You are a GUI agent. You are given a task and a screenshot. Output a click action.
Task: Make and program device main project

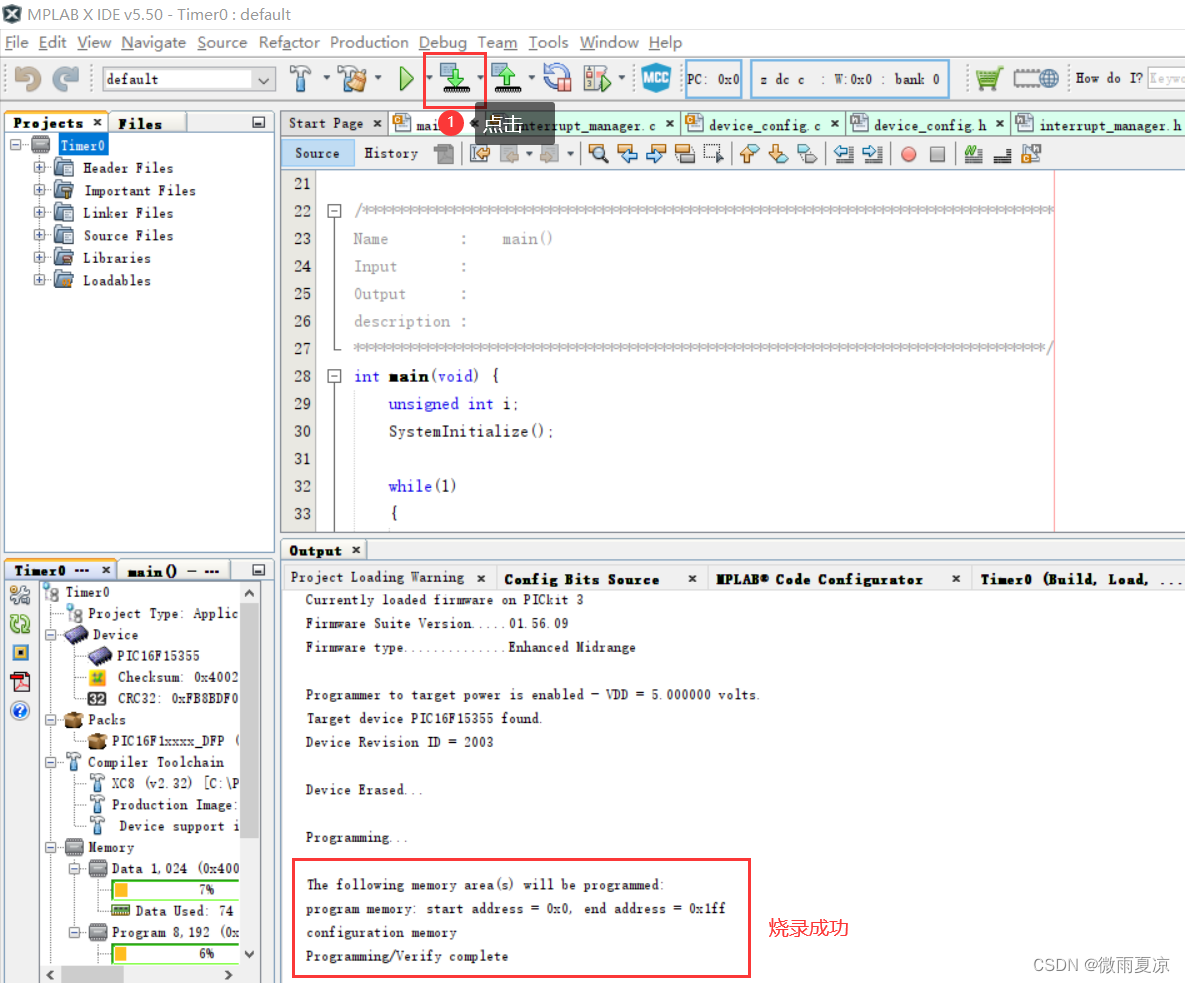coord(455,79)
